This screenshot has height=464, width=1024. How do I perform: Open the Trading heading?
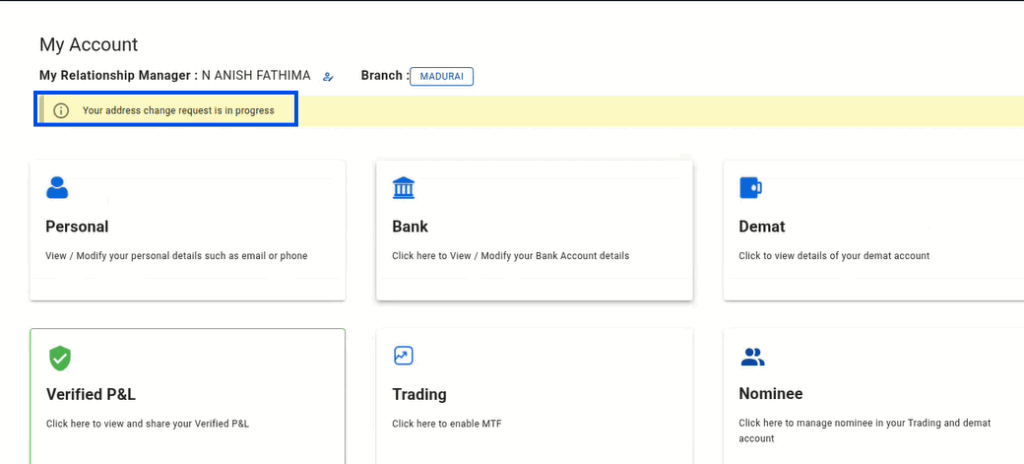pos(419,395)
